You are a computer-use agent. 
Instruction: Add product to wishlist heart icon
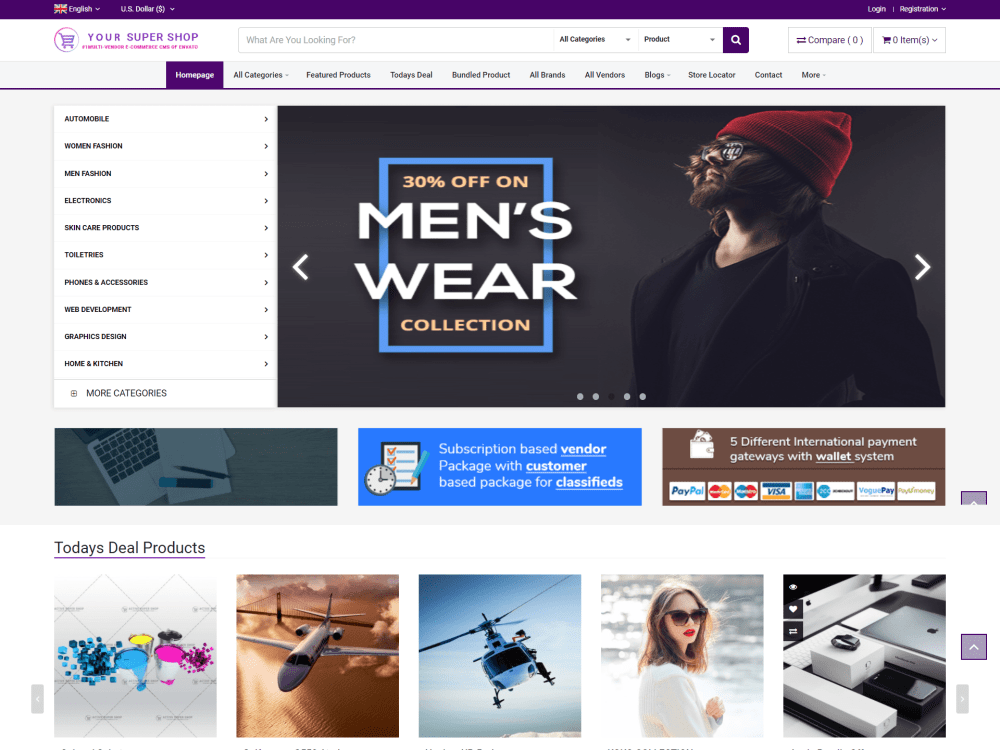point(793,609)
